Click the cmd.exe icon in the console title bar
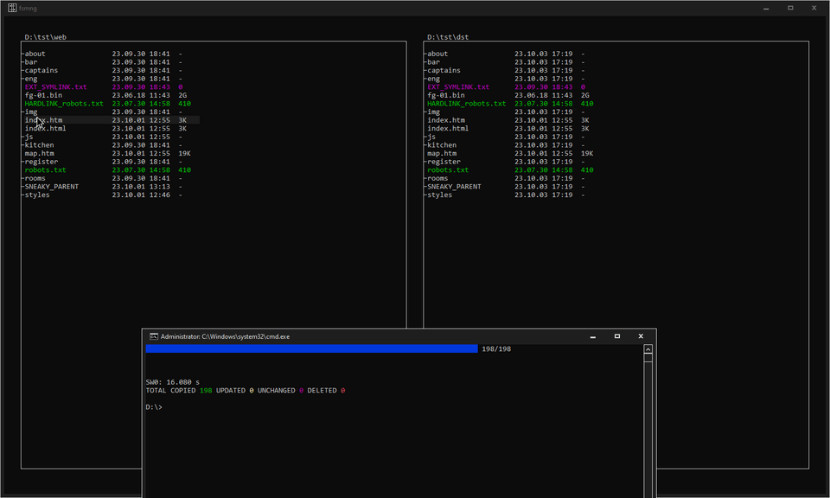This screenshot has width=830, height=498. (153, 337)
